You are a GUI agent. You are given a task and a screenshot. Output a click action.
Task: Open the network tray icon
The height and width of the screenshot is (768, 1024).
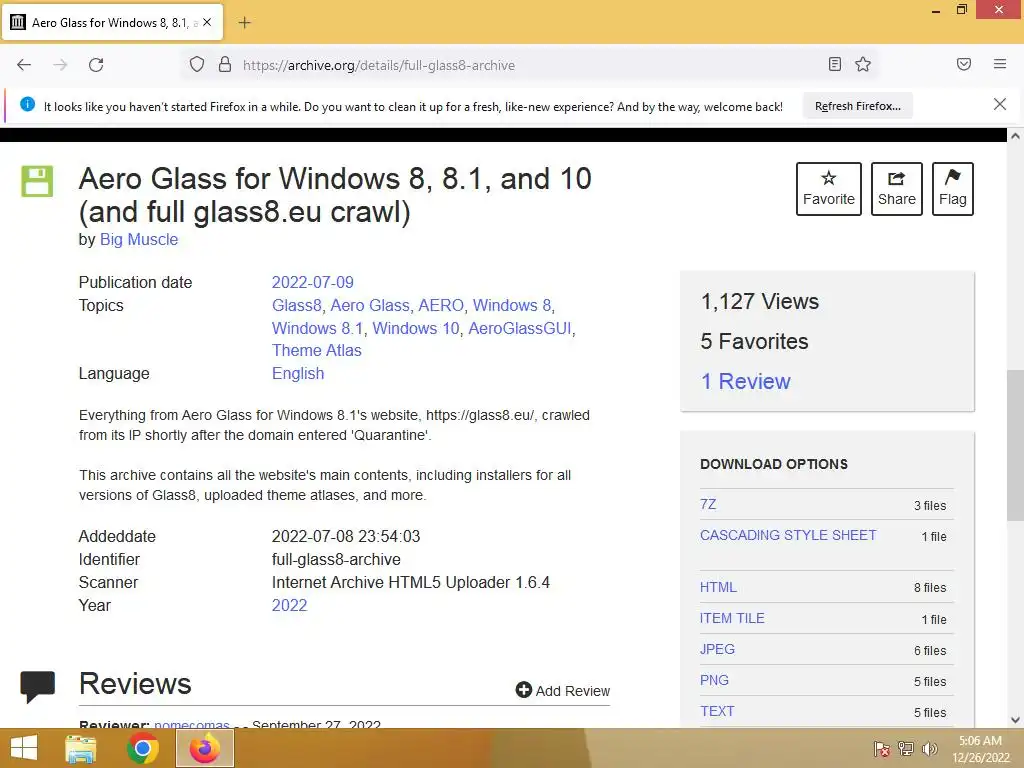click(x=905, y=749)
